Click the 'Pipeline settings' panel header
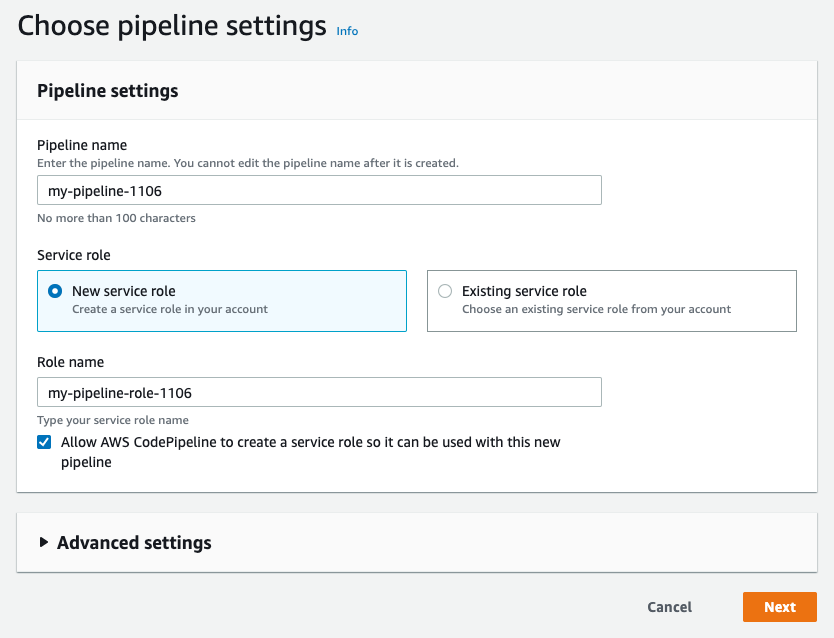 [107, 91]
